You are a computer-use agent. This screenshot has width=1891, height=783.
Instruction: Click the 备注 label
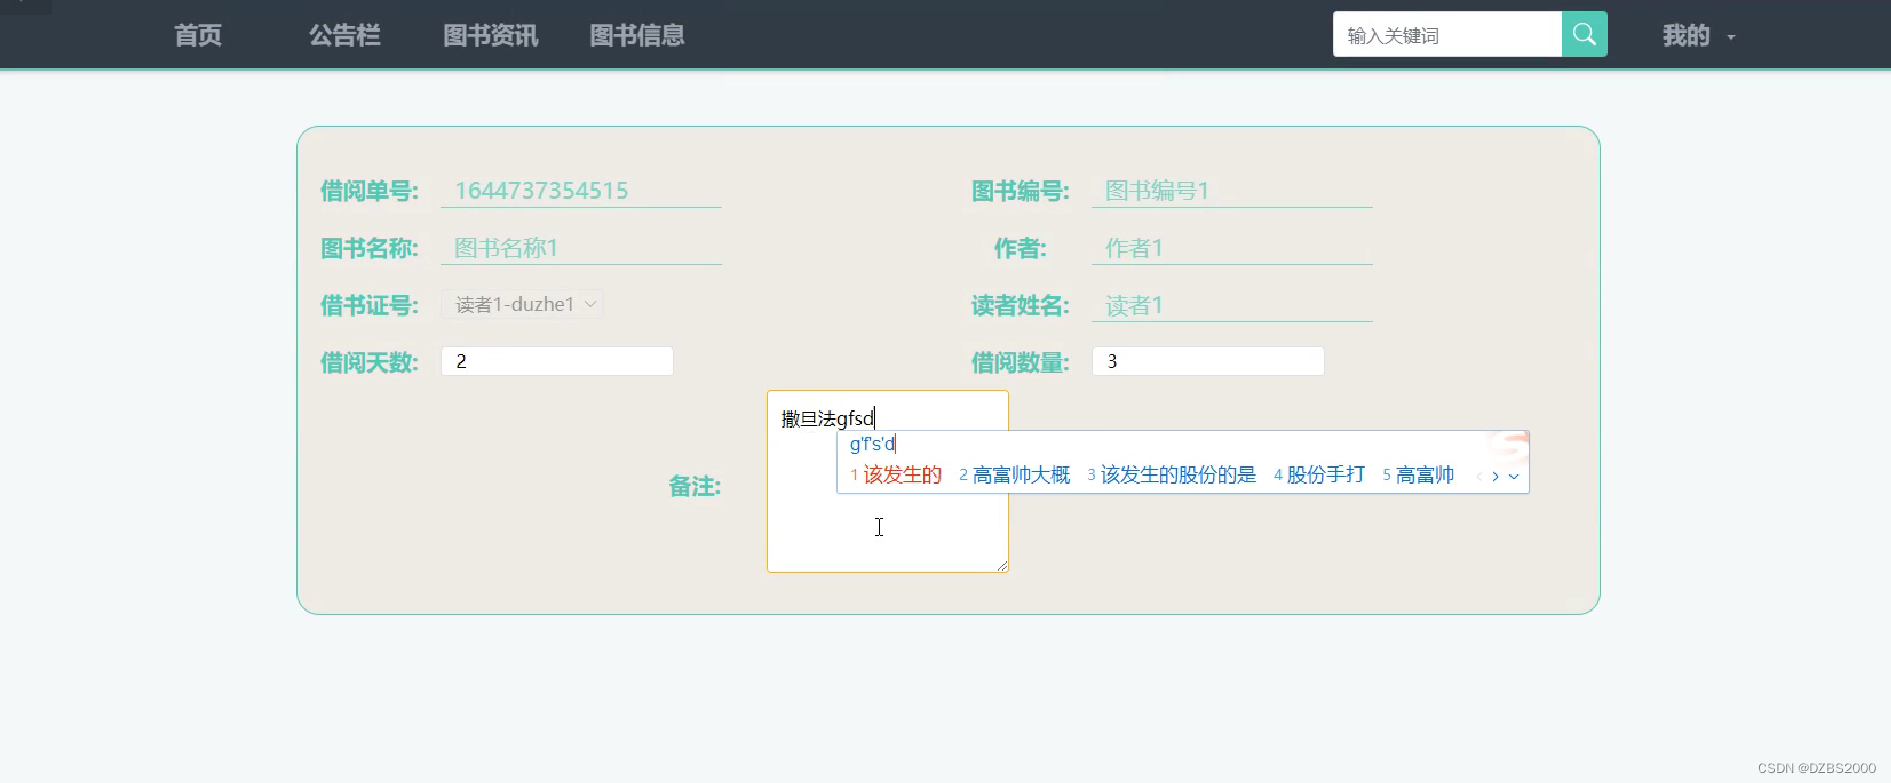coord(695,486)
